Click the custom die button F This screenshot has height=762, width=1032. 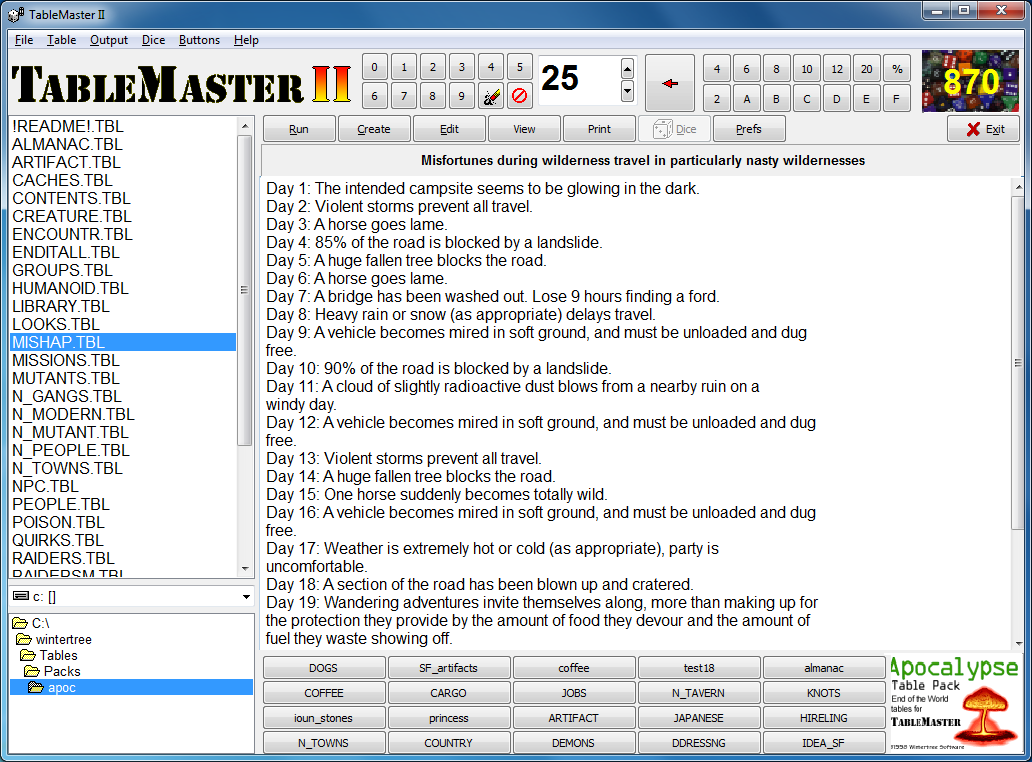click(x=896, y=99)
